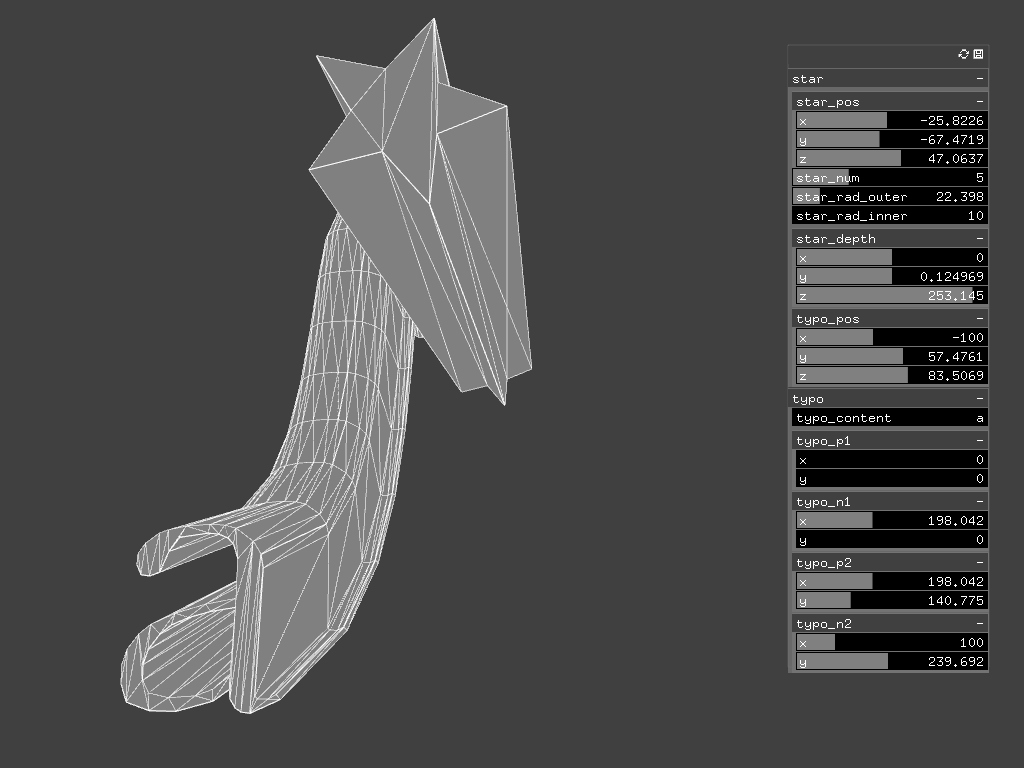Adjust typo_pos y slider at 57.4761
This screenshot has height=768, width=1024.
tap(891, 357)
